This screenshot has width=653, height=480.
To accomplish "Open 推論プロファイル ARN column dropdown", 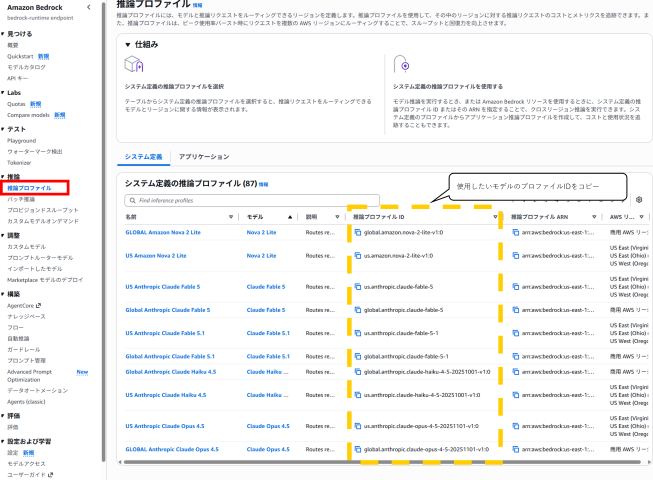I will coord(594,217).
